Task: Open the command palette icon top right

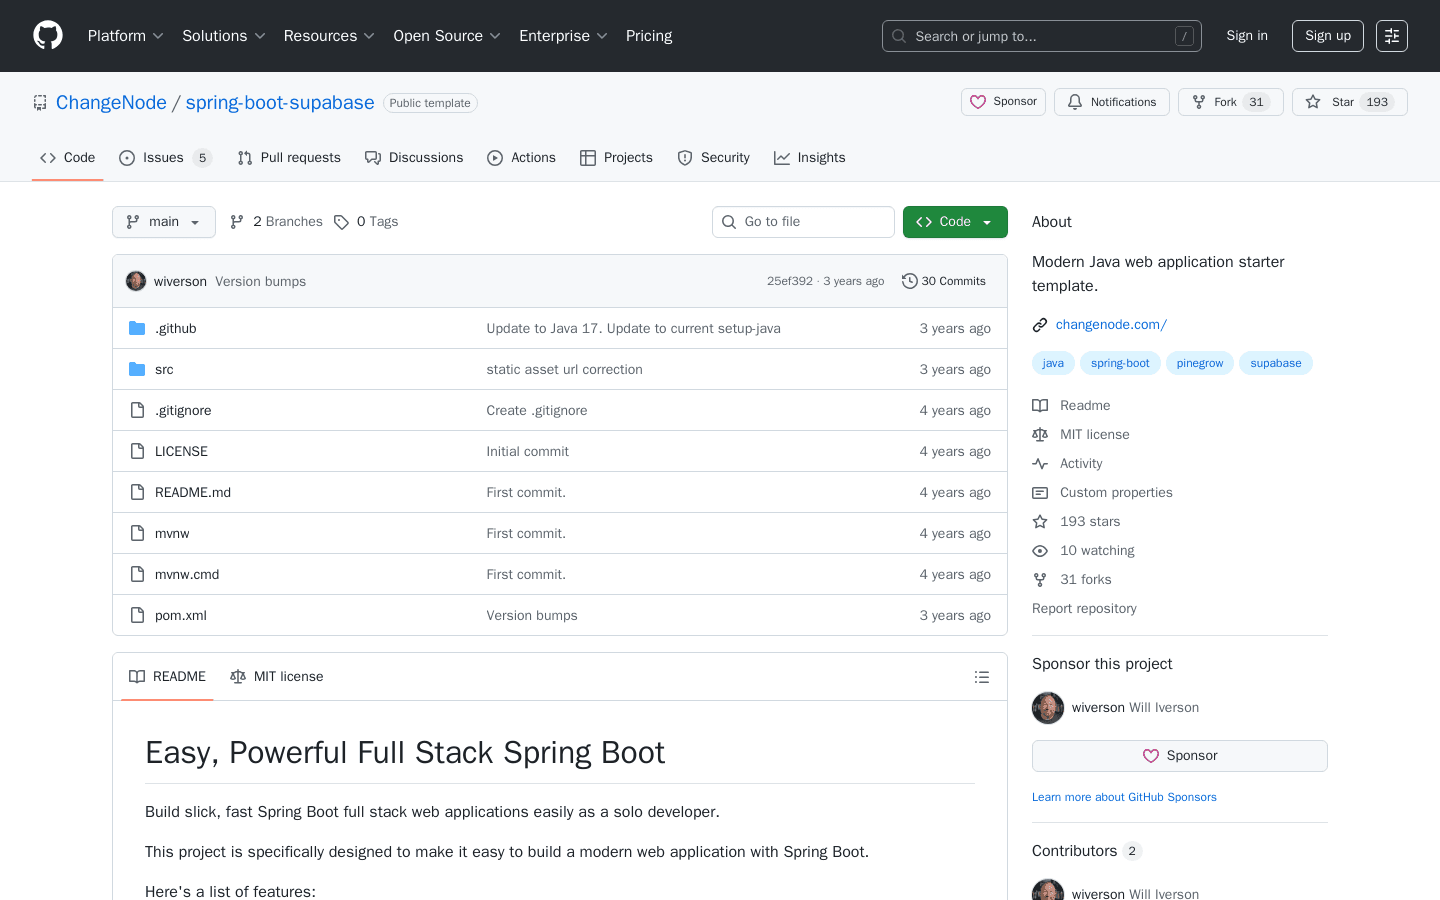Action: tap(1391, 35)
